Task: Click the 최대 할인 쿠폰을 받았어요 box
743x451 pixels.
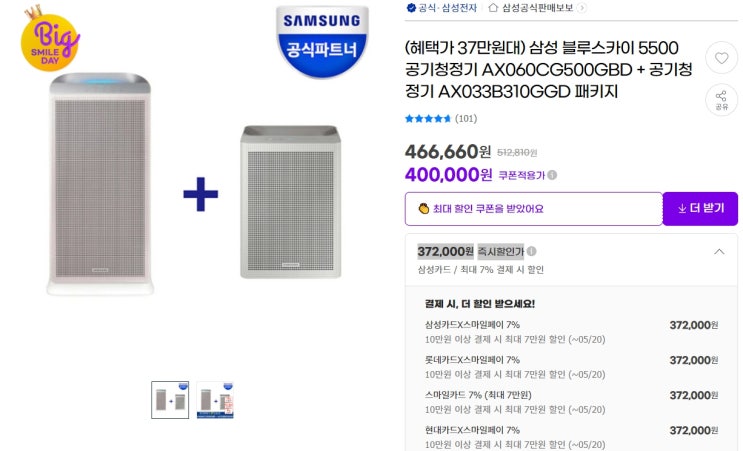Action: pos(533,208)
